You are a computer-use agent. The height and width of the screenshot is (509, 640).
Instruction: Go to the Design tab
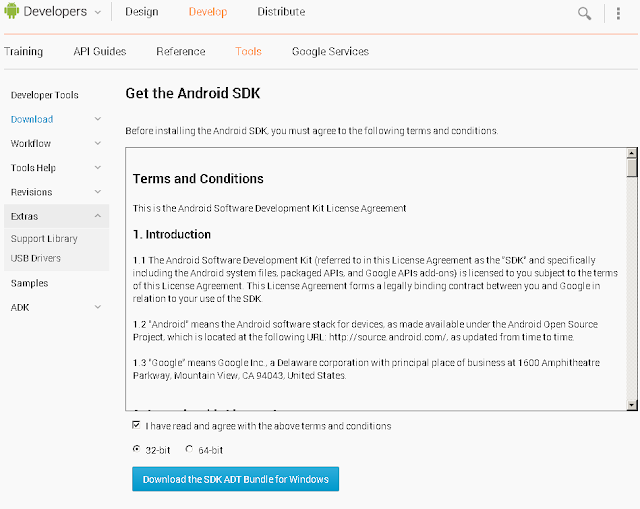tap(142, 12)
